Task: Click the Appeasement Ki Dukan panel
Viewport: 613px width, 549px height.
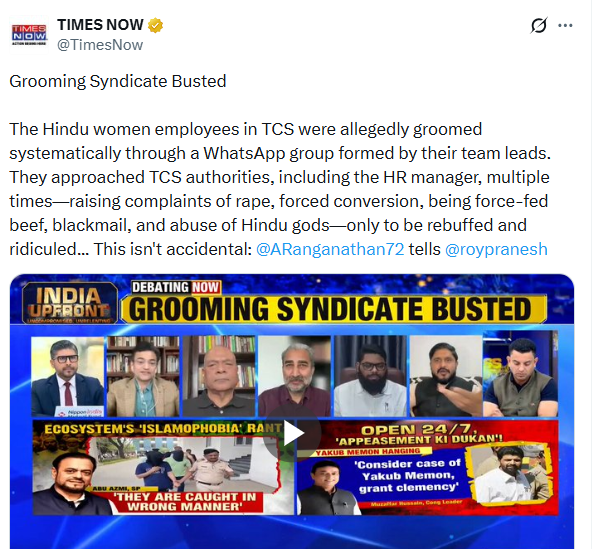Action: [428, 468]
